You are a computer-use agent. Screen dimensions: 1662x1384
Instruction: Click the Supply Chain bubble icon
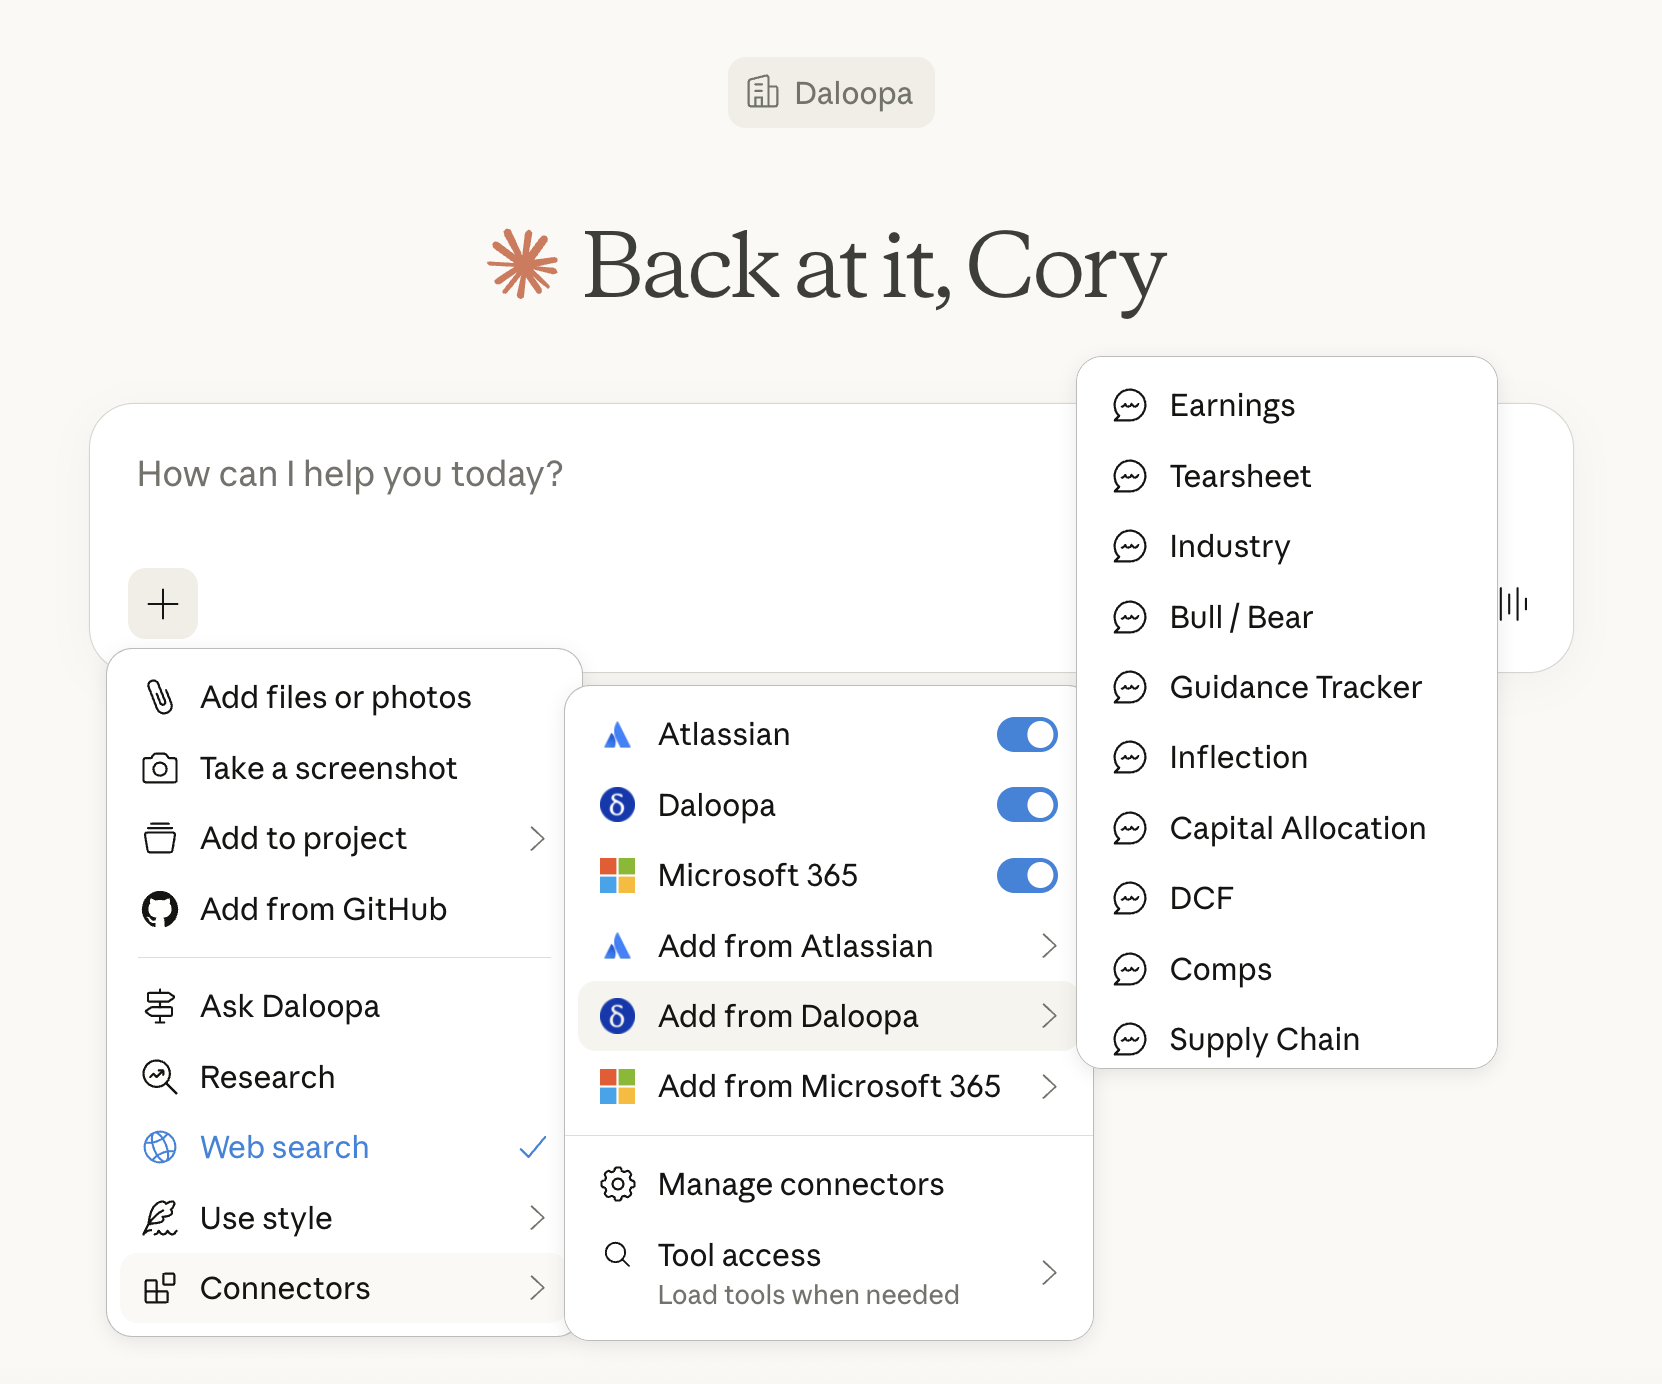click(x=1130, y=1039)
